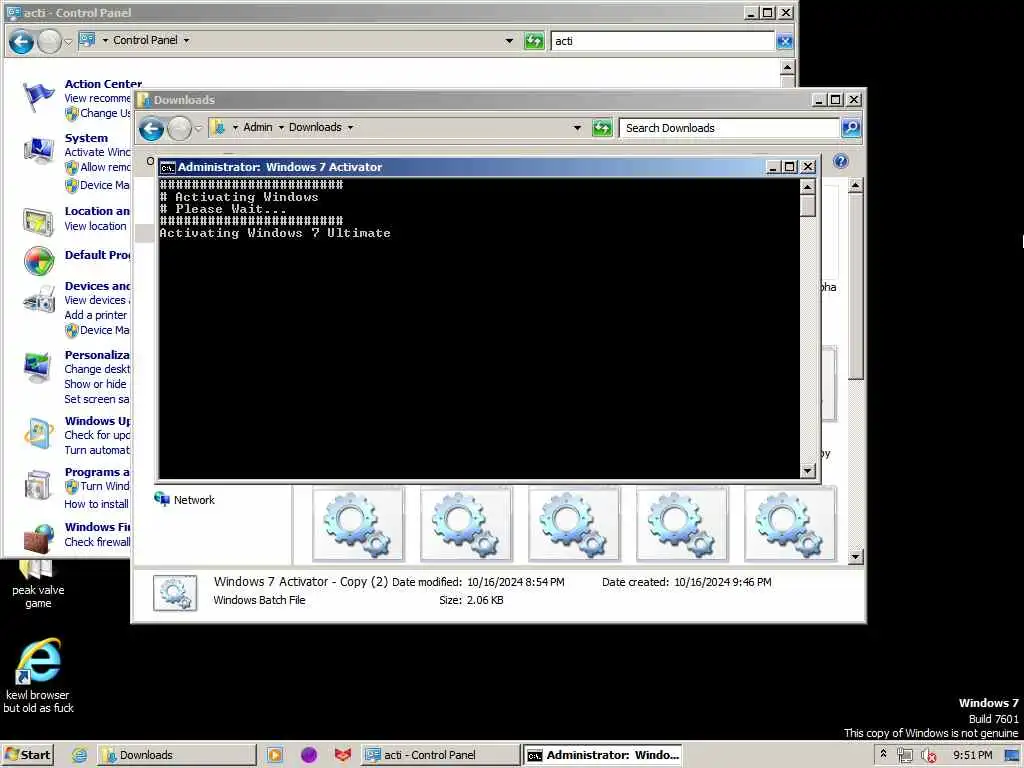This screenshot has width=1024, height=768.
Task: Open the Downloads window help icon
Action: point(840,161)
